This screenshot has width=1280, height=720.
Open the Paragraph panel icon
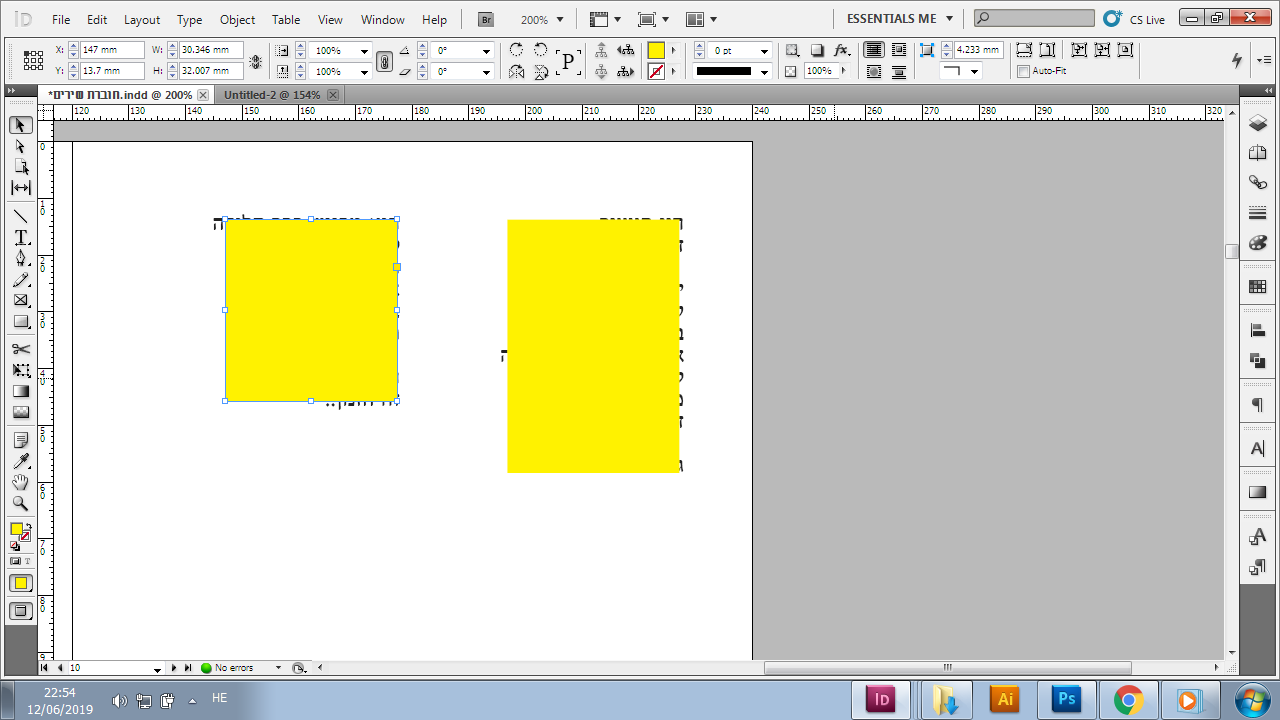(x=1258, y=405)
